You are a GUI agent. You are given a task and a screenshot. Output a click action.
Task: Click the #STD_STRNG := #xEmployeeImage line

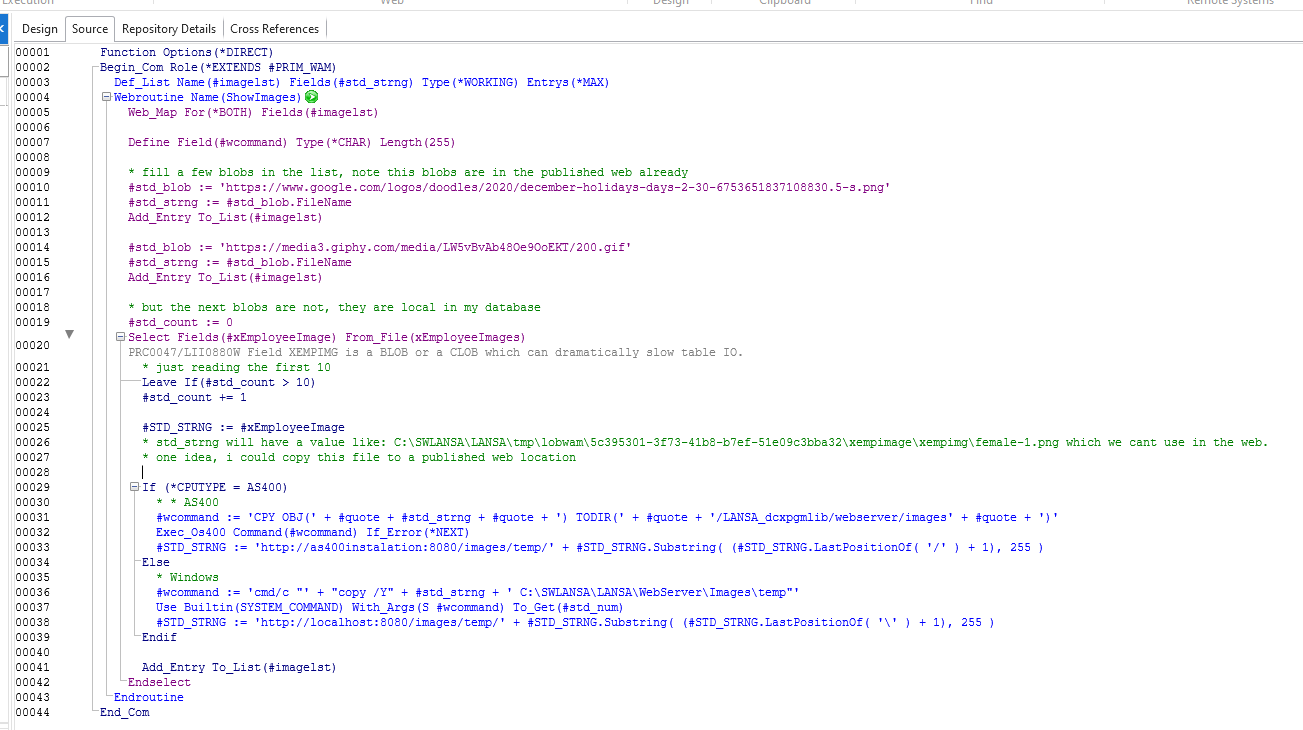(x=243, y=427)
